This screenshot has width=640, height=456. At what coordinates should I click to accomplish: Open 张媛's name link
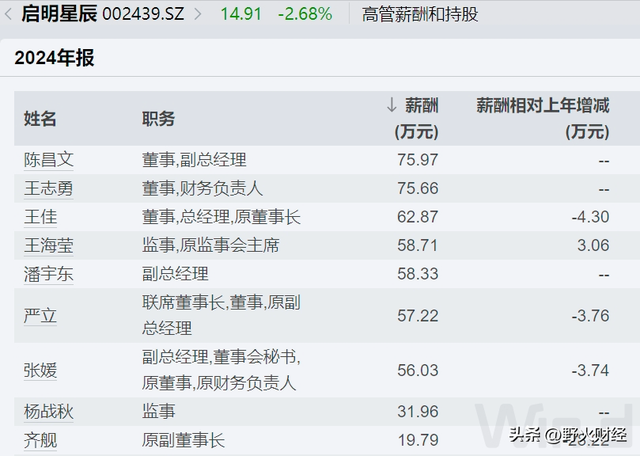coord(41,370)
